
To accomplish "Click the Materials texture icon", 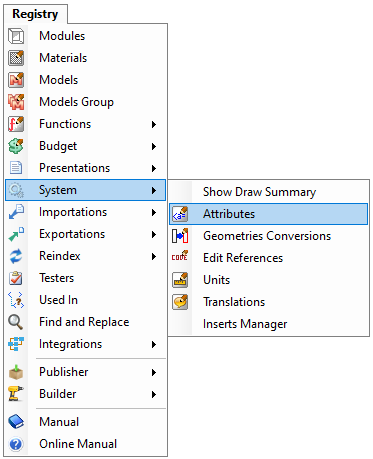I will point(16,58).
